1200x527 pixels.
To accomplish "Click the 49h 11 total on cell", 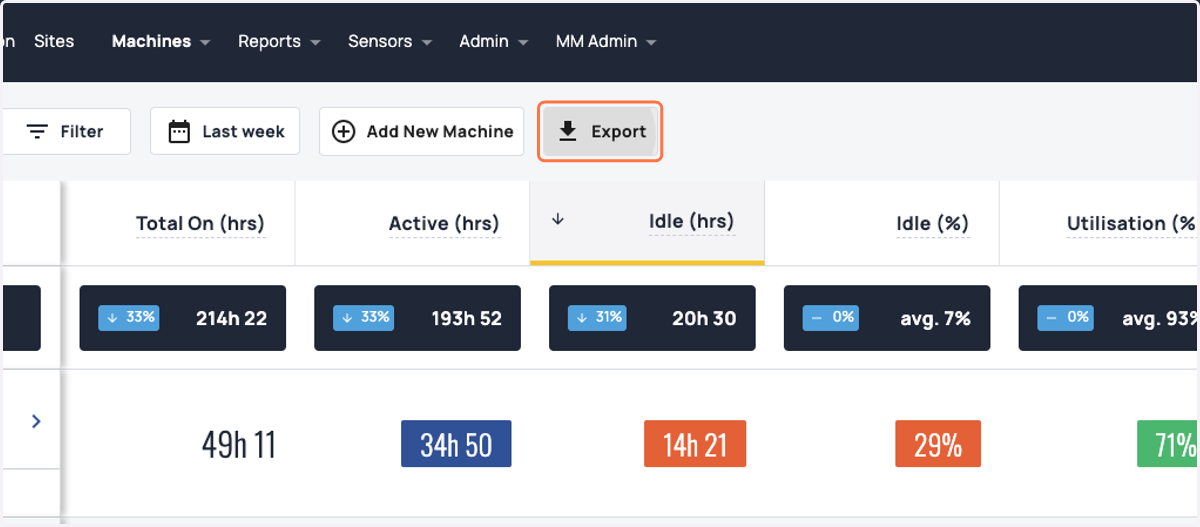I will [239, 444].
